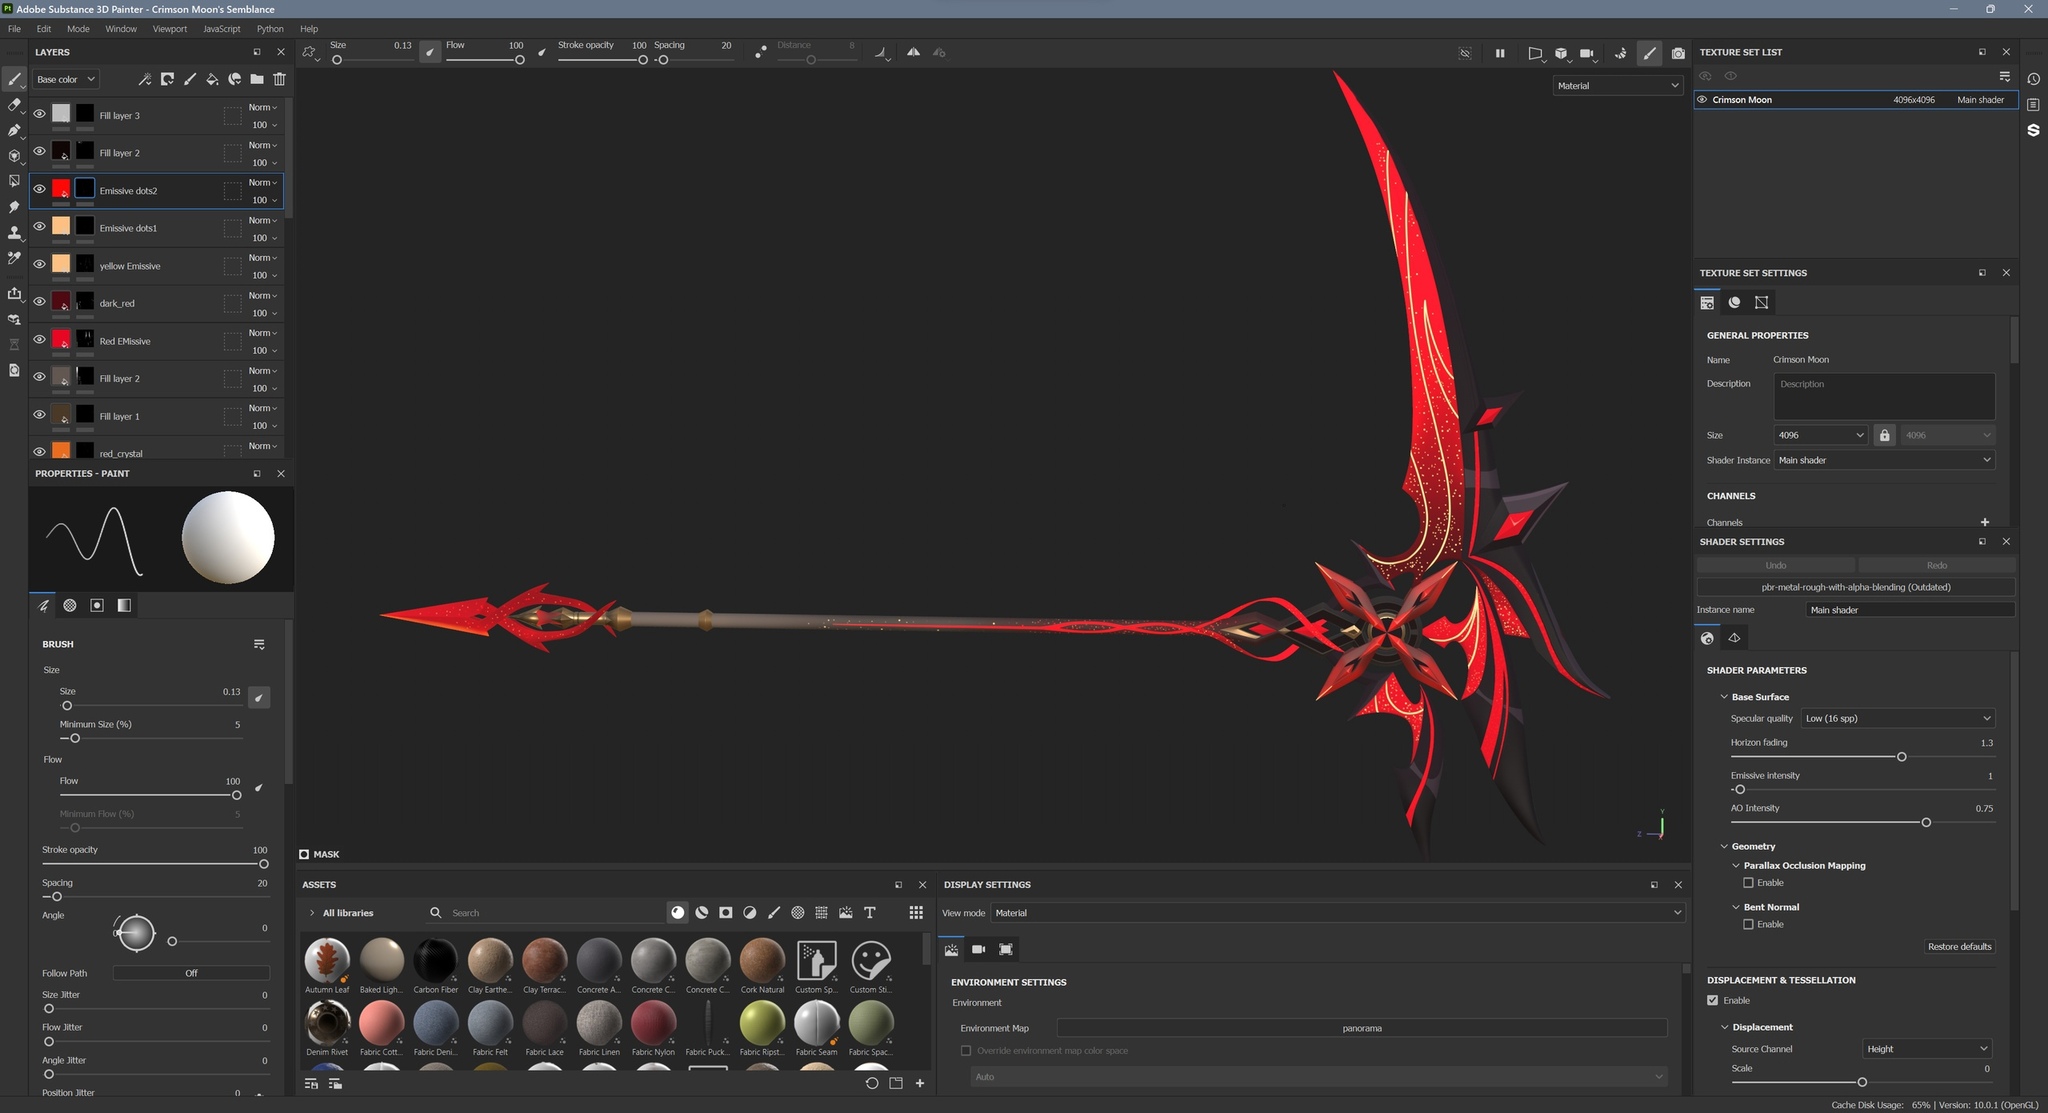This screenshot has height=1113, width=2048.
Task: Open the Specular quality dropdown
Action: coord(1897,718)
